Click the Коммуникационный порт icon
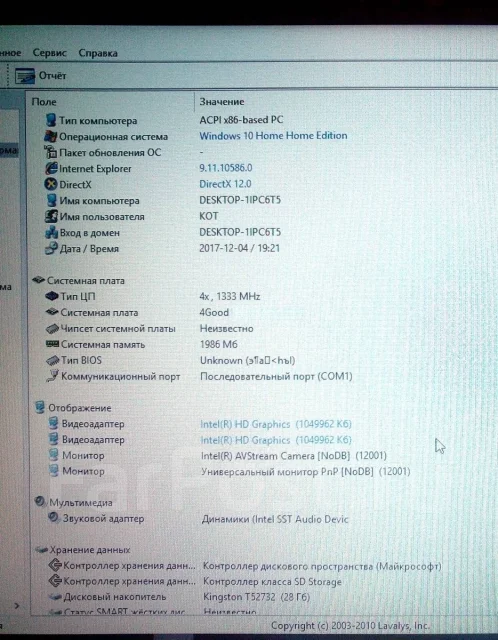This screenshot has height=640, width=498. 53,376
